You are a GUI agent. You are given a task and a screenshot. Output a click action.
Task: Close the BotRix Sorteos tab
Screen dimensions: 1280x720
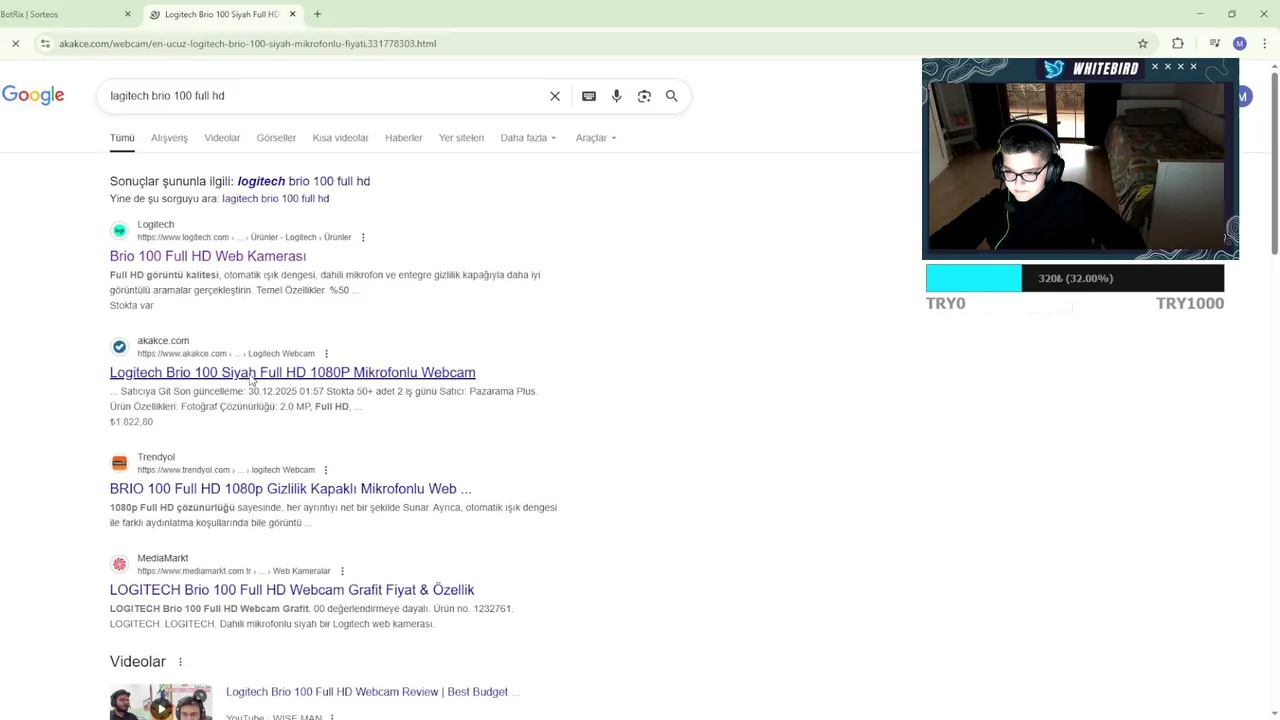pyautogui.click(x=128, y=14)
